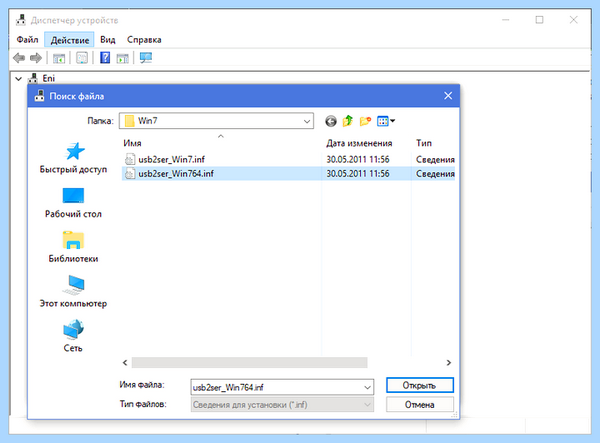The width and height of the screenshot is (600, 443).
Task: Click the file icon beside usb2ser_Win7.inf
Action: pyautogui.click(x=130, y=159)
